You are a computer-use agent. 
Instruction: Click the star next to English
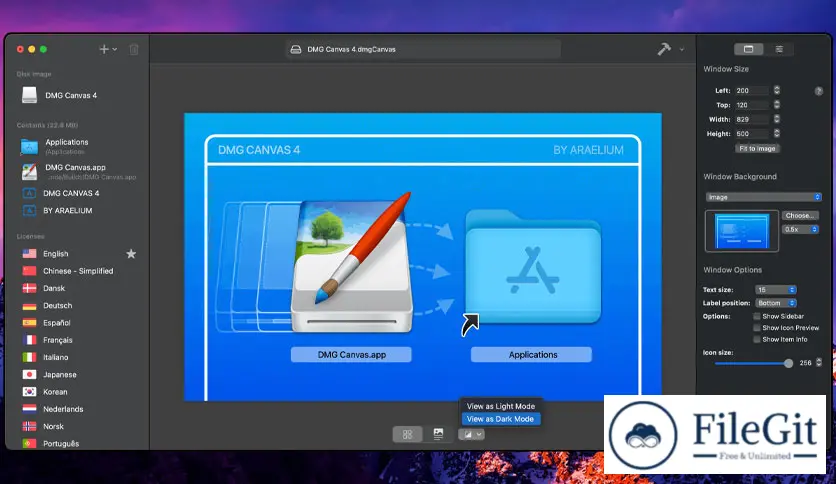131,254
